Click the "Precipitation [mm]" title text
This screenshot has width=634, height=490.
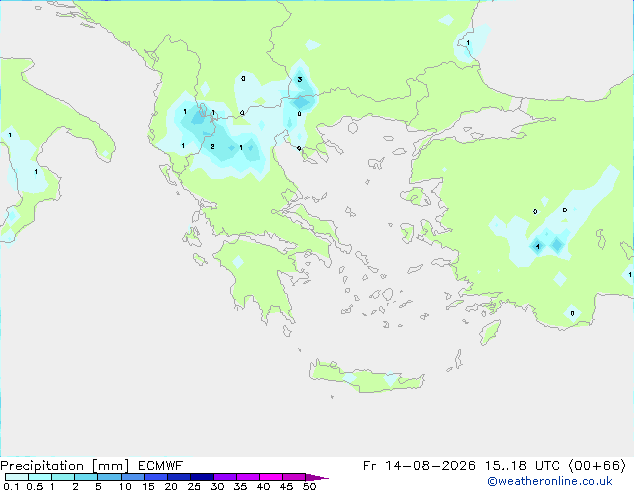click(x=65, y=466)
